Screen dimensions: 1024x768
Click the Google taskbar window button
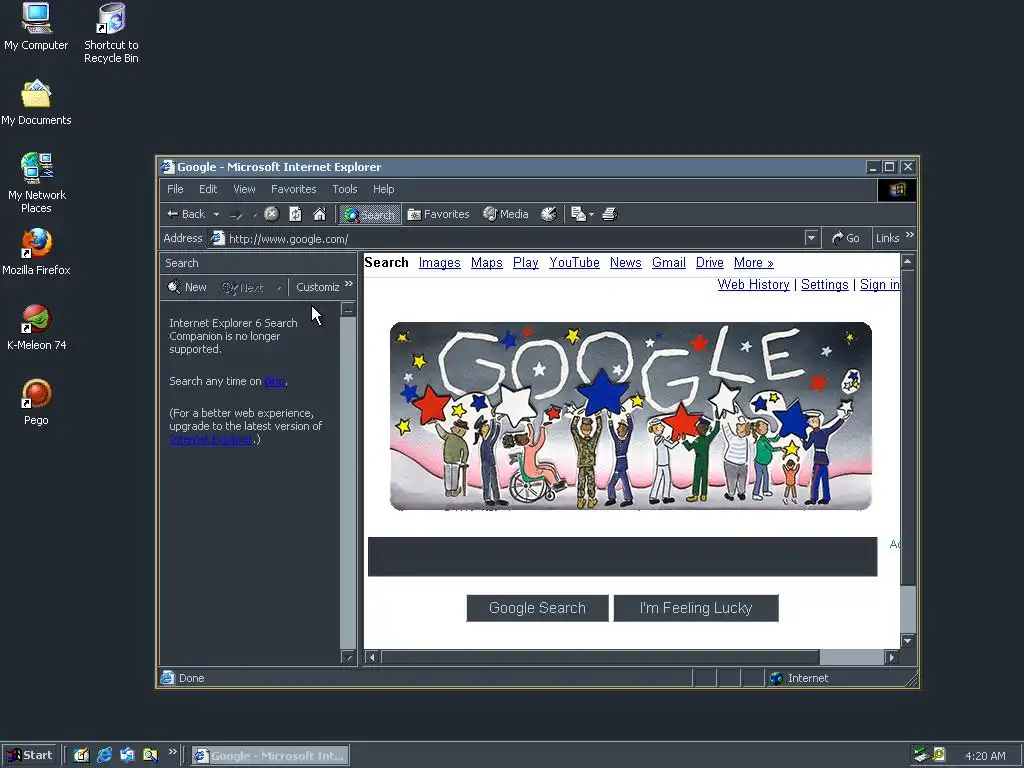click(x=270, y=756)
